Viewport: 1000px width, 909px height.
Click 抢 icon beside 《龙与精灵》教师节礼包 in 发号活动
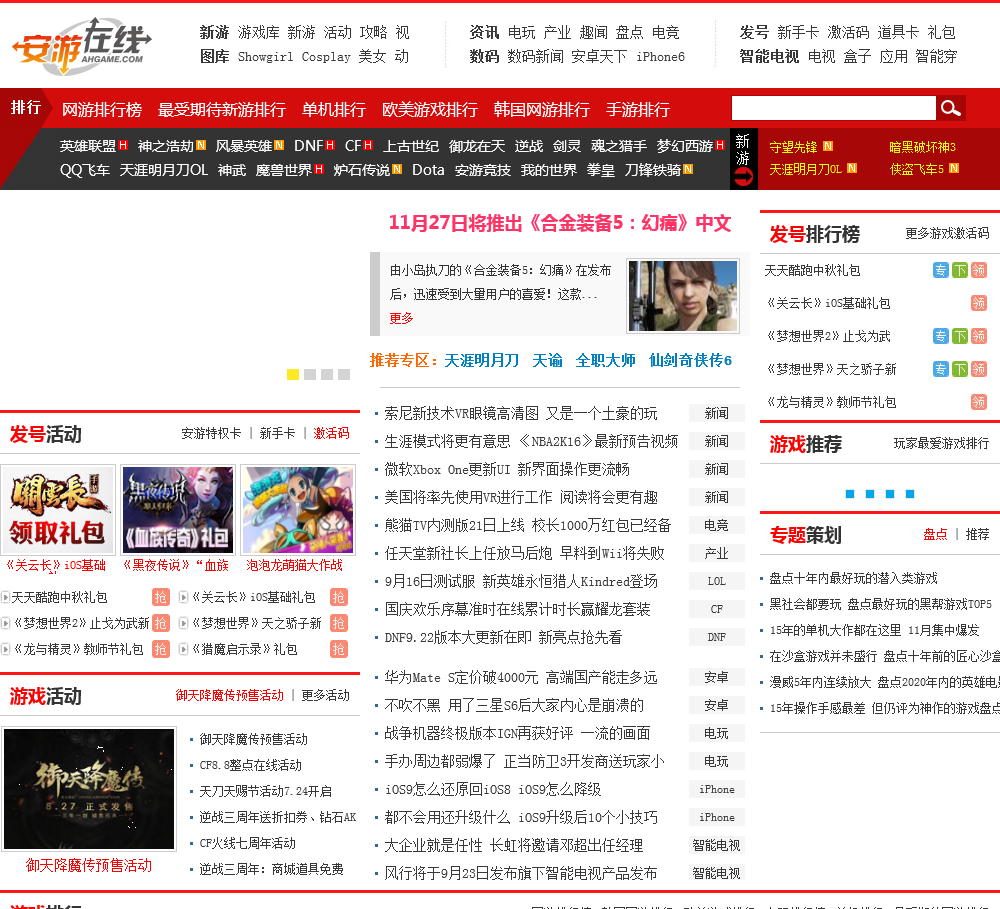coord(161,649)
